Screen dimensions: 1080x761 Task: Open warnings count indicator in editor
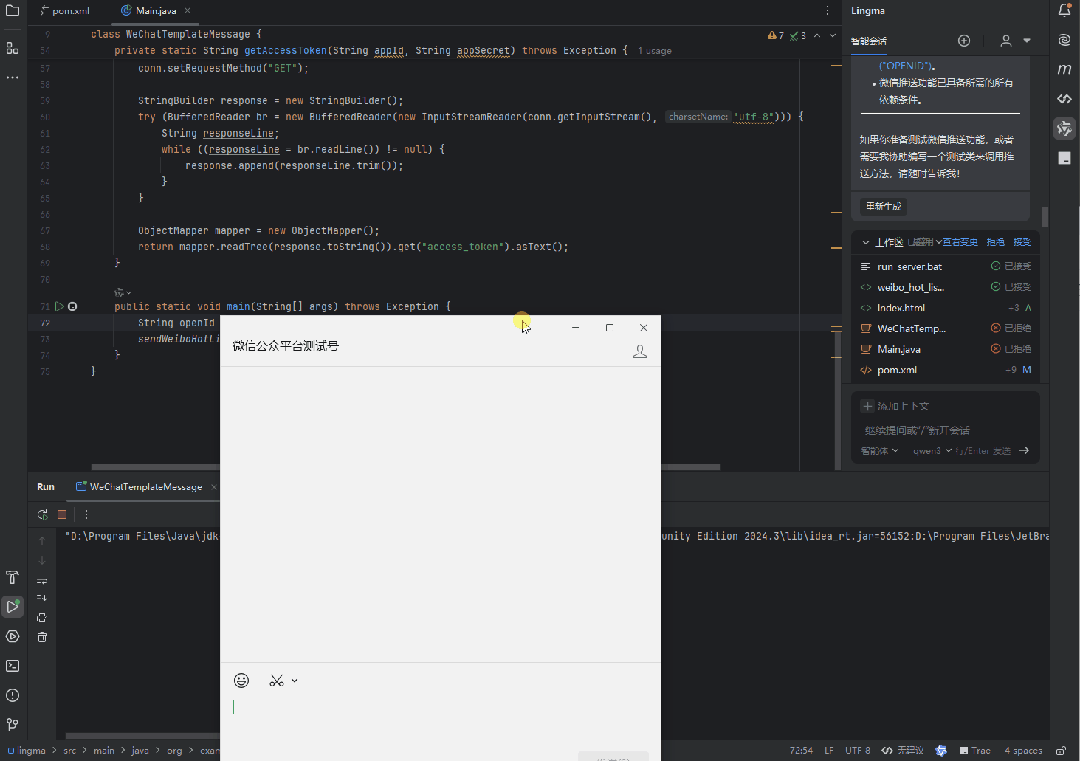pyautogui.click(x=776, y=35)
